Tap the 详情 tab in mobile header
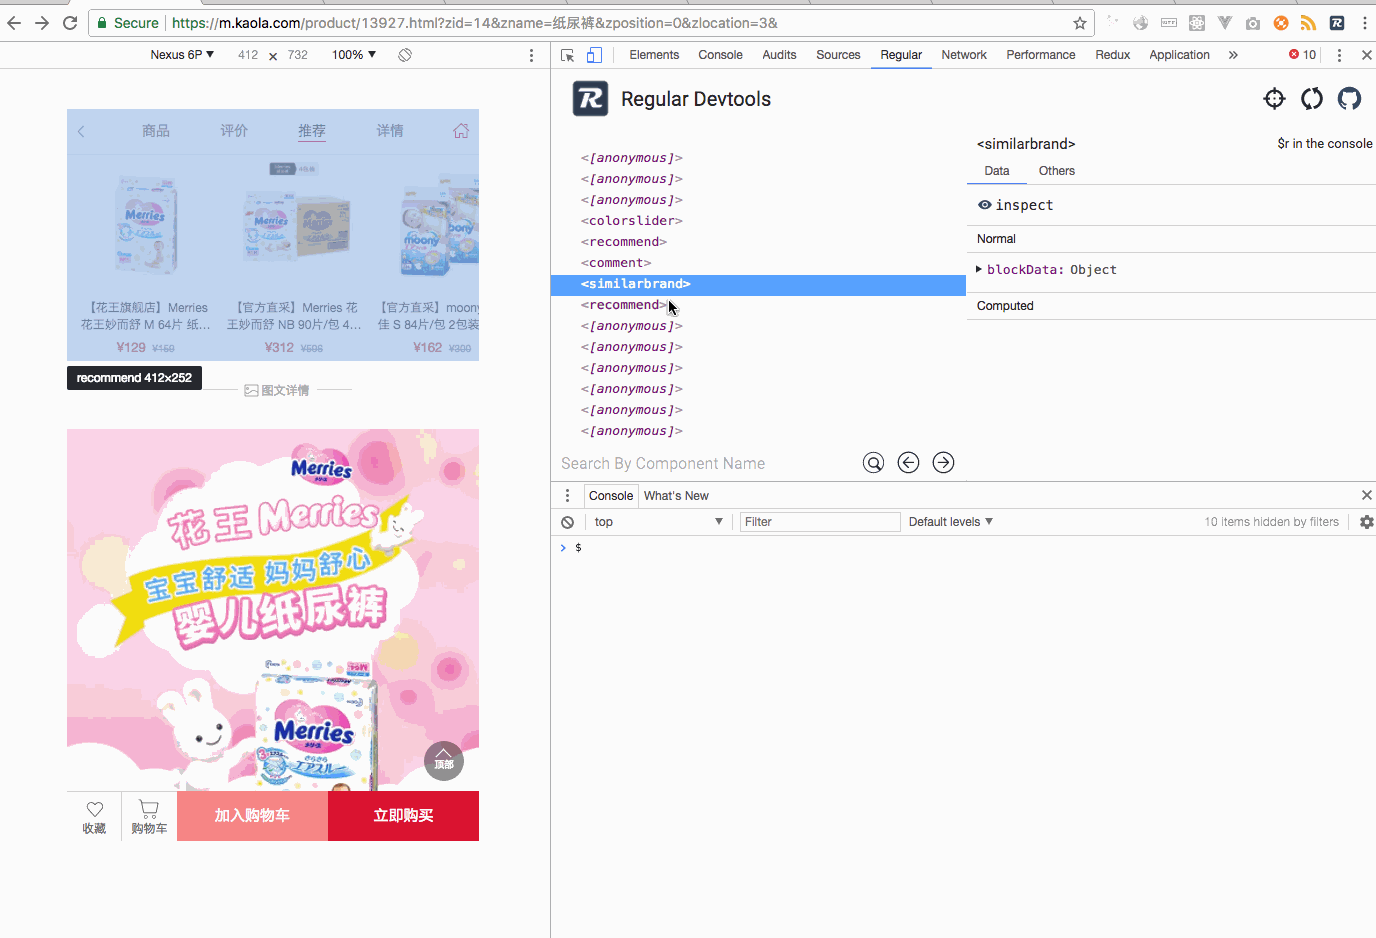The width and height of the screenshot is (1376, 938). point(390,131)
